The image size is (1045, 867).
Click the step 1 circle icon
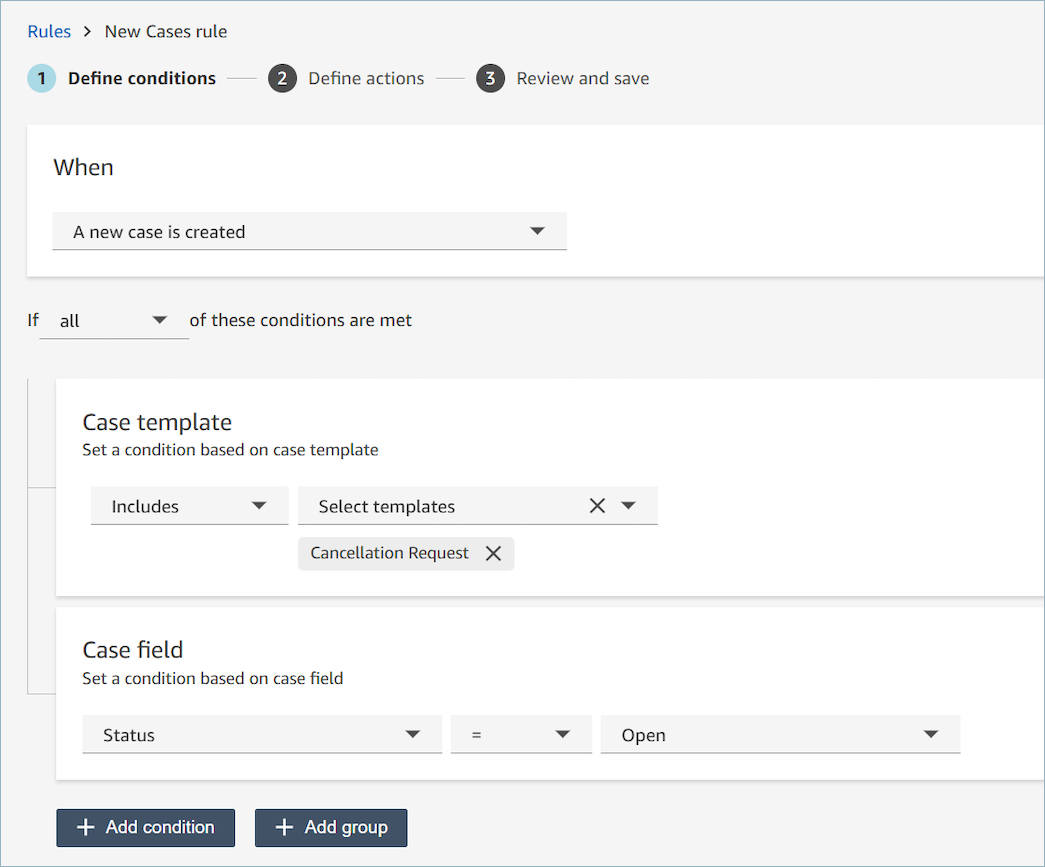[42, 78]
